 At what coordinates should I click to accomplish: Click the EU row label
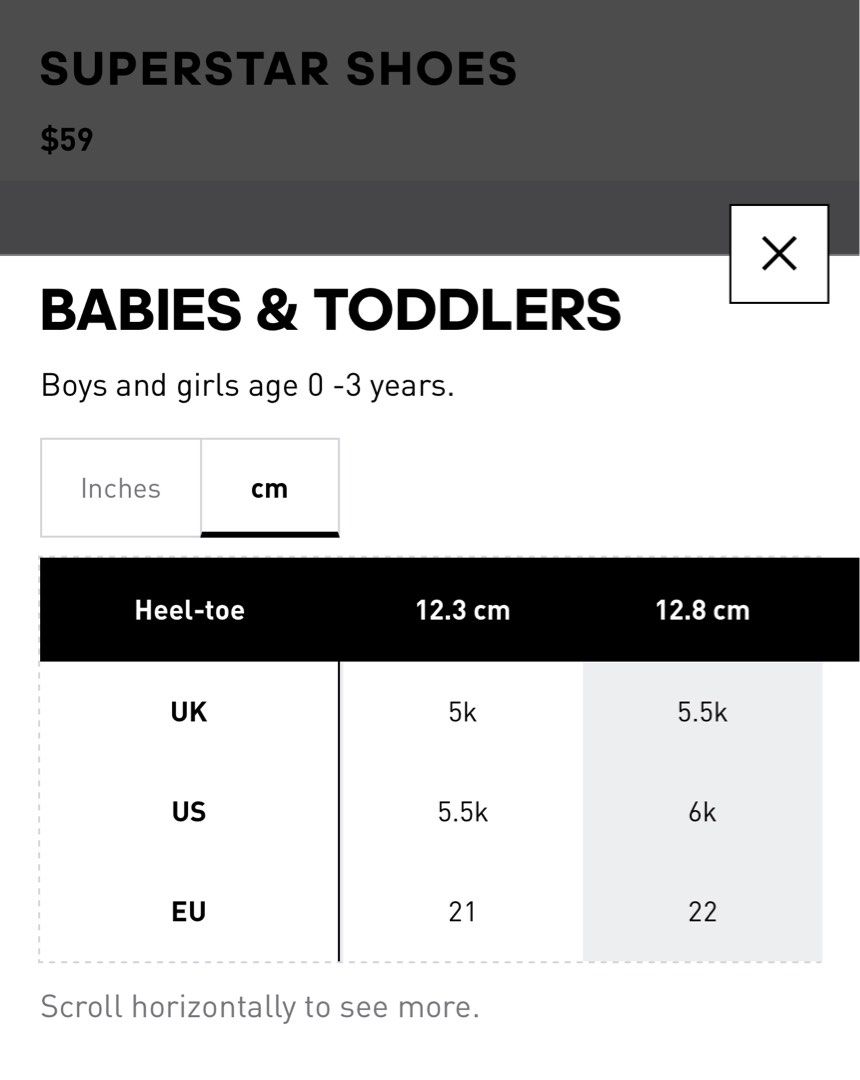click(189, 911)
